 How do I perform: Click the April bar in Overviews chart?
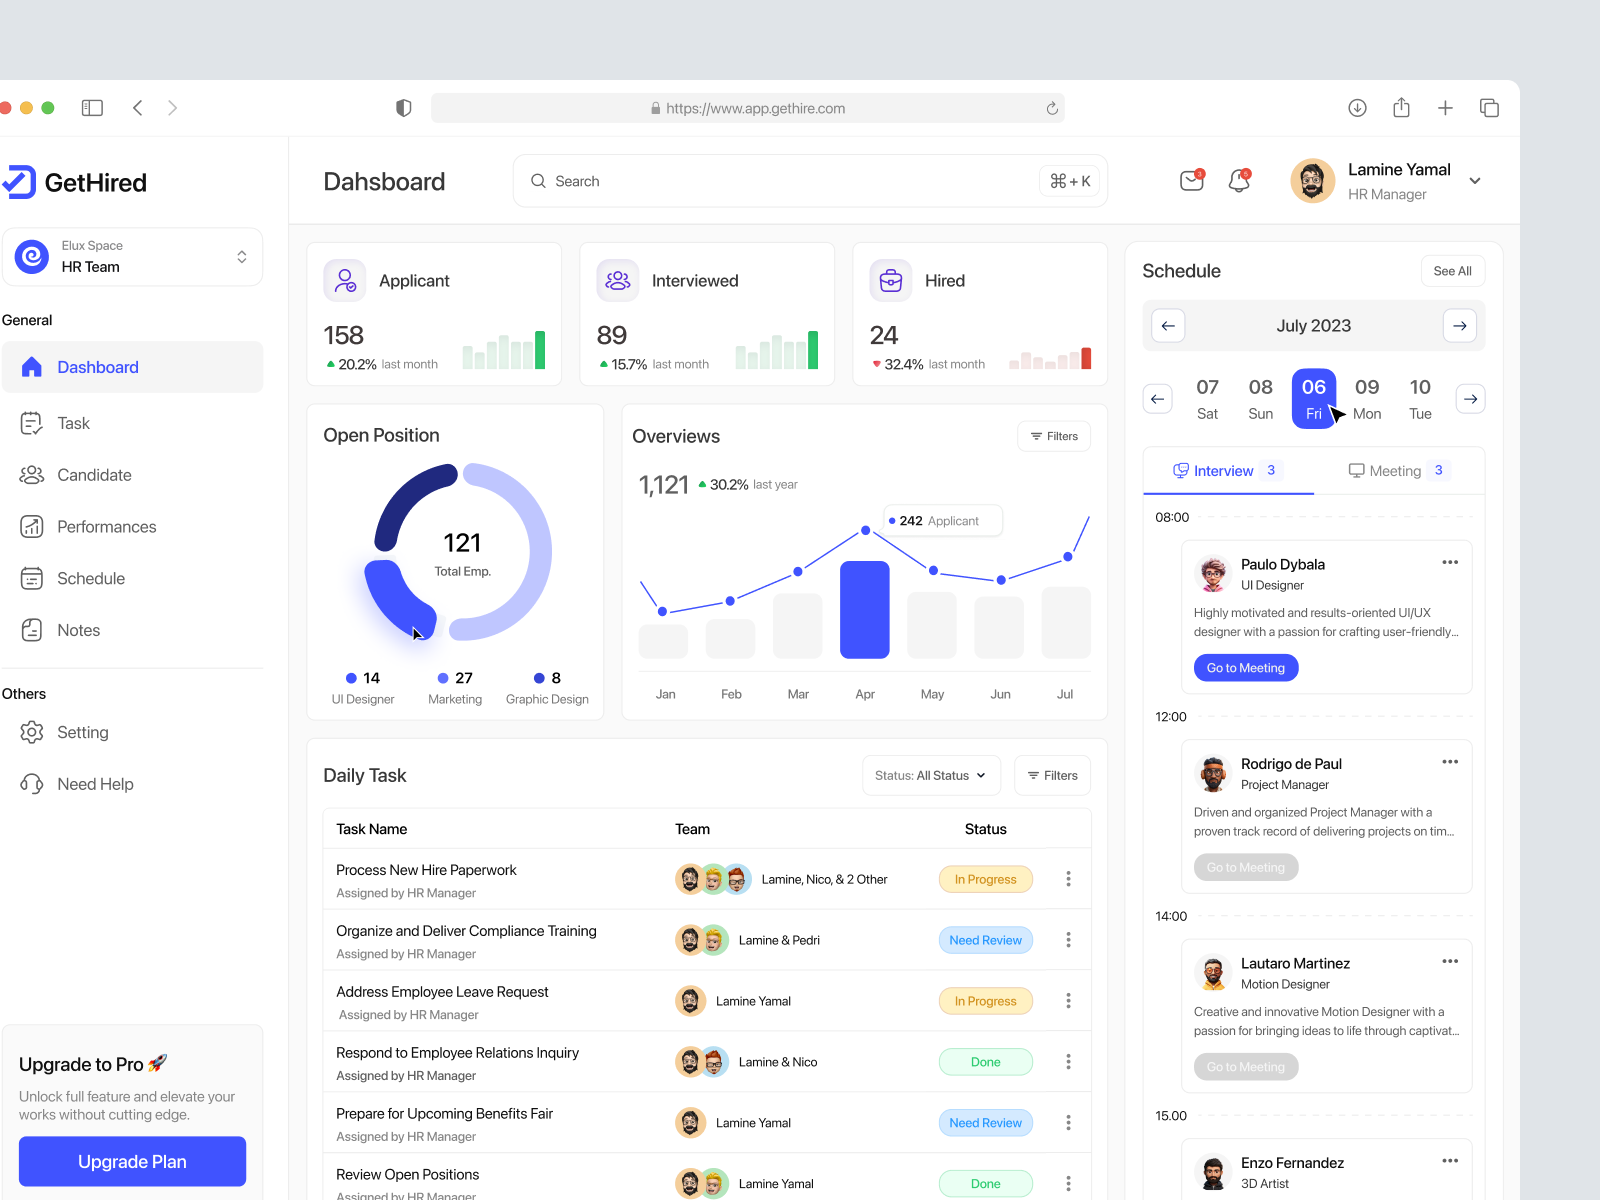[x=864, y=610]
